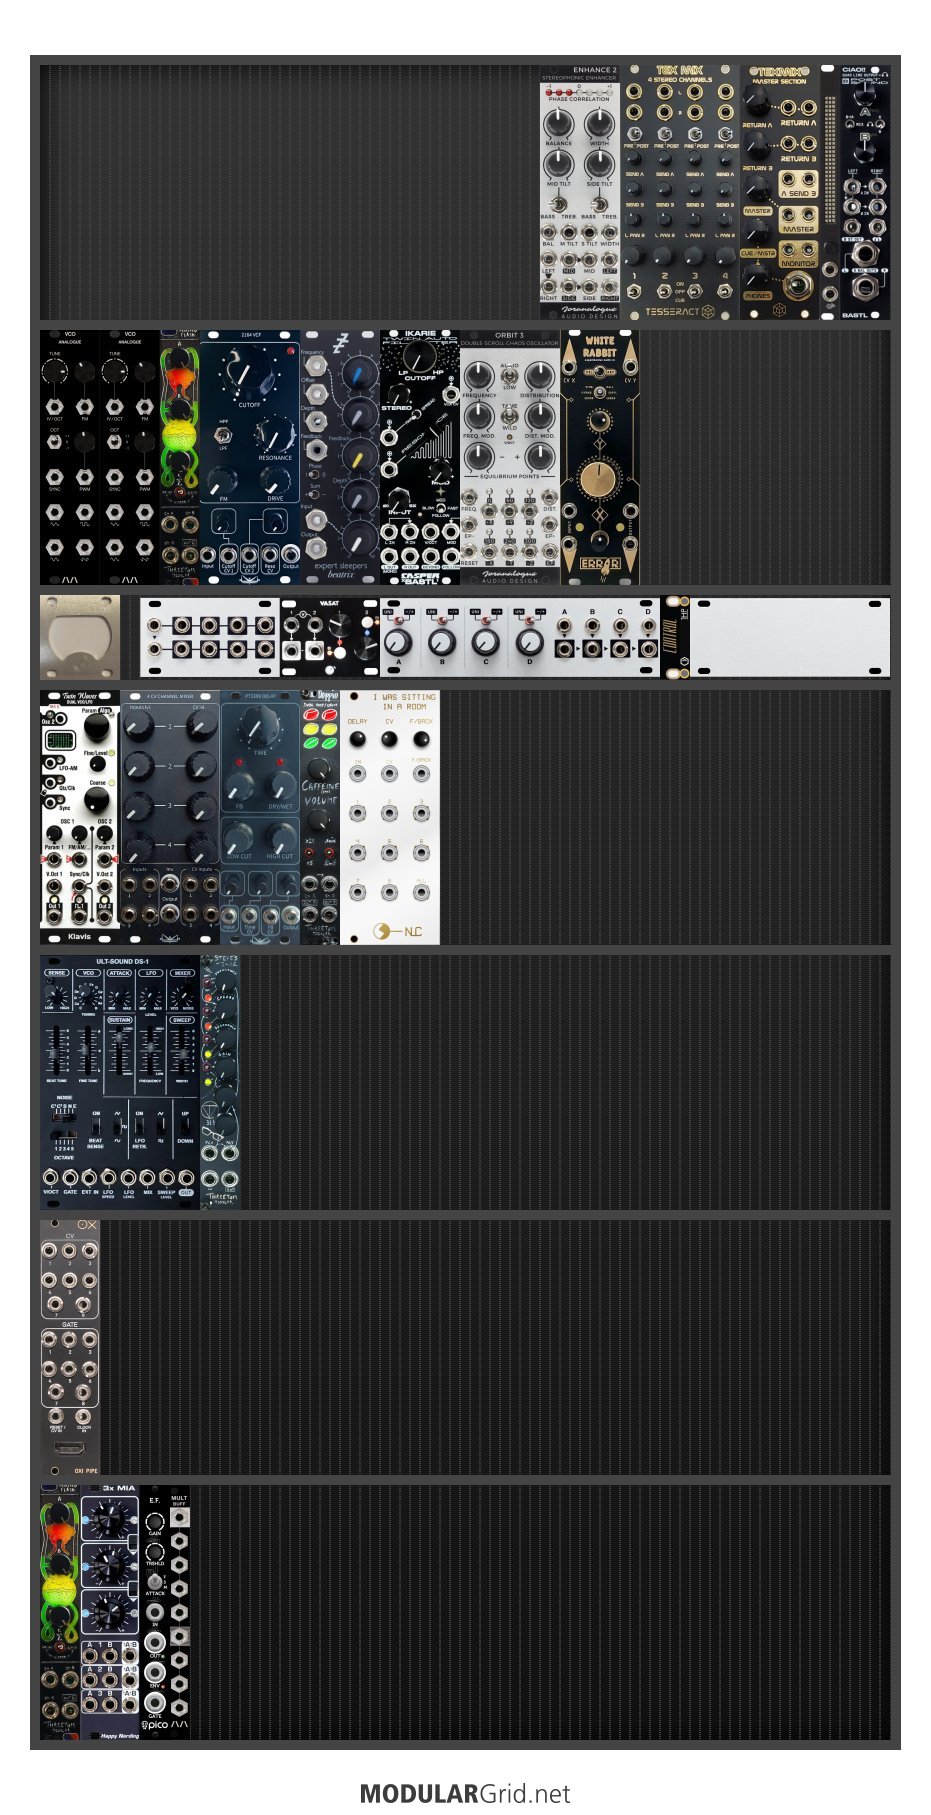Image resolution: width=931 pixels, height=1815 pixels.
Task: Select the OXI Pipe module
Action: (x=70, y=1347)
